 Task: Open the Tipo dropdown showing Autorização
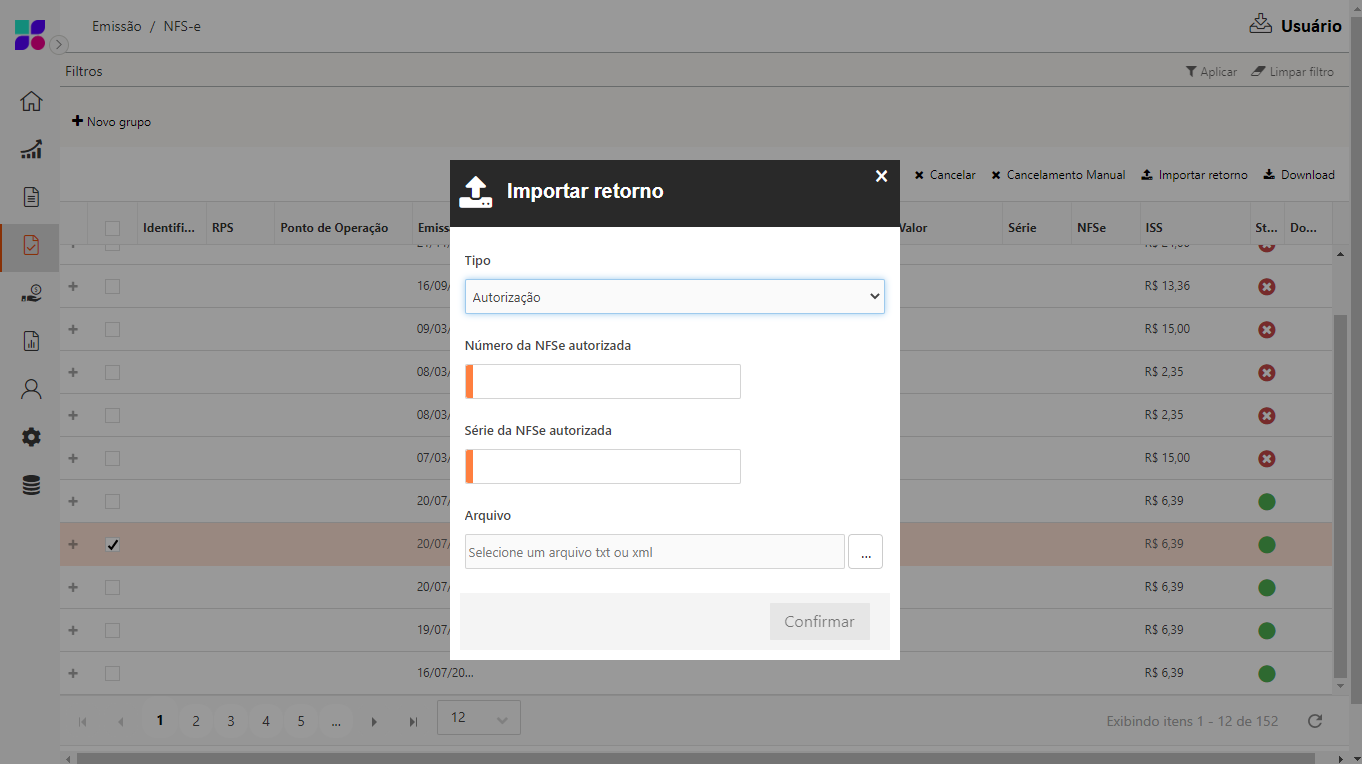pos(675,297)
